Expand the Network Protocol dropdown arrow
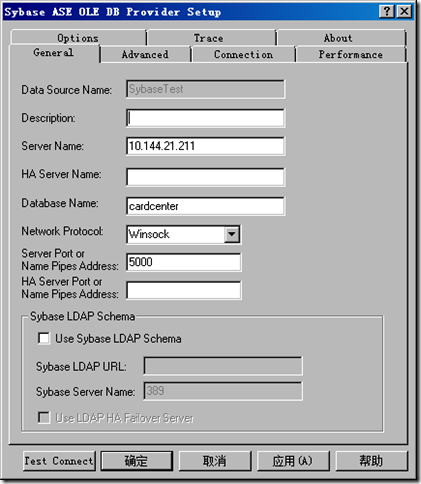 tap(232, 234)
